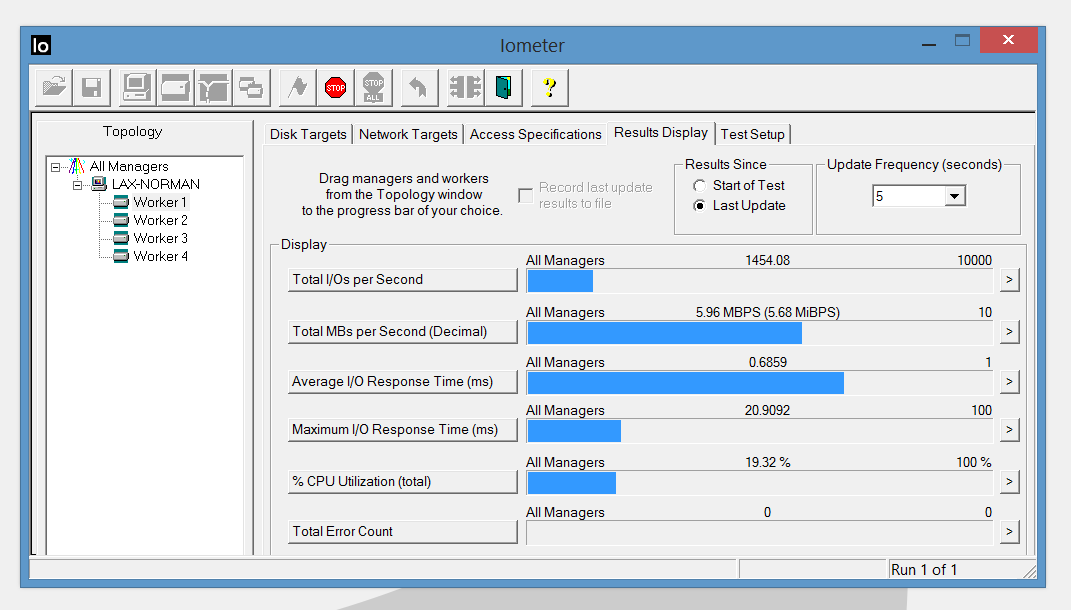The height and width of the screenshot is (610, 1071).
Task: Go to the Test Setup tab
Action: [753, 135]
